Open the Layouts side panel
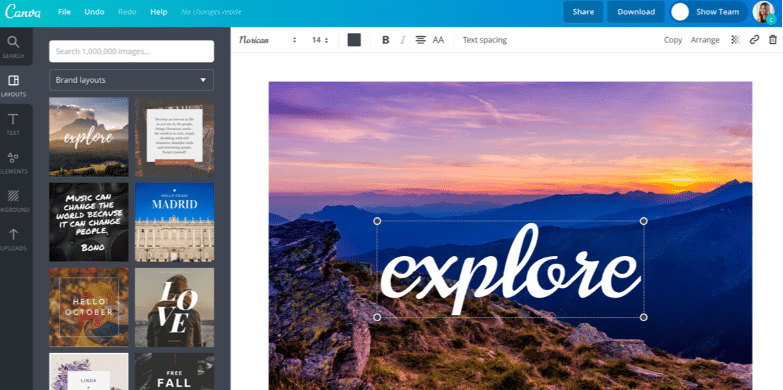The height and width of the screenshot is (390, 783). 13,85
